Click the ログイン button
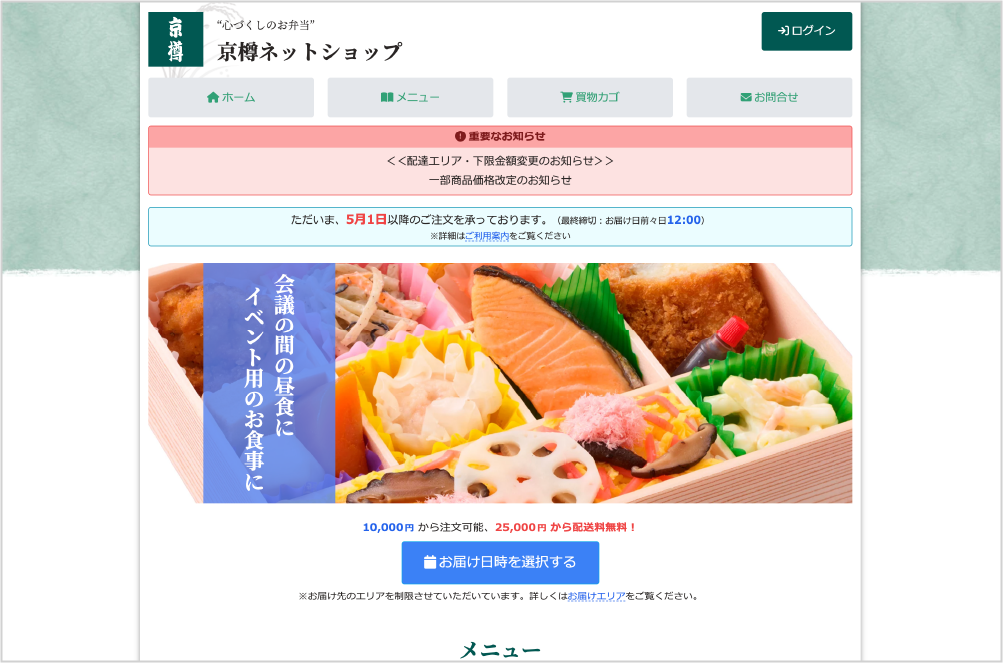1003x663 pixels. pyautogui.click(x=807, y=31)
